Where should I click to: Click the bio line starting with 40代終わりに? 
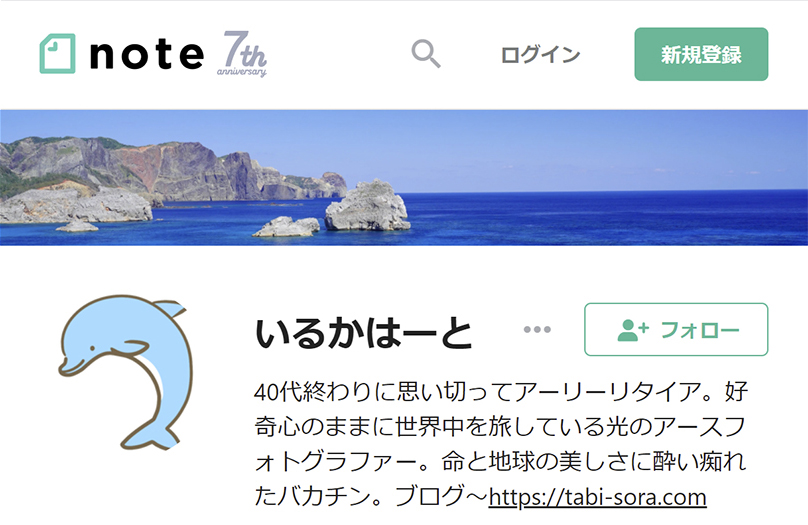tap(501, 393)
